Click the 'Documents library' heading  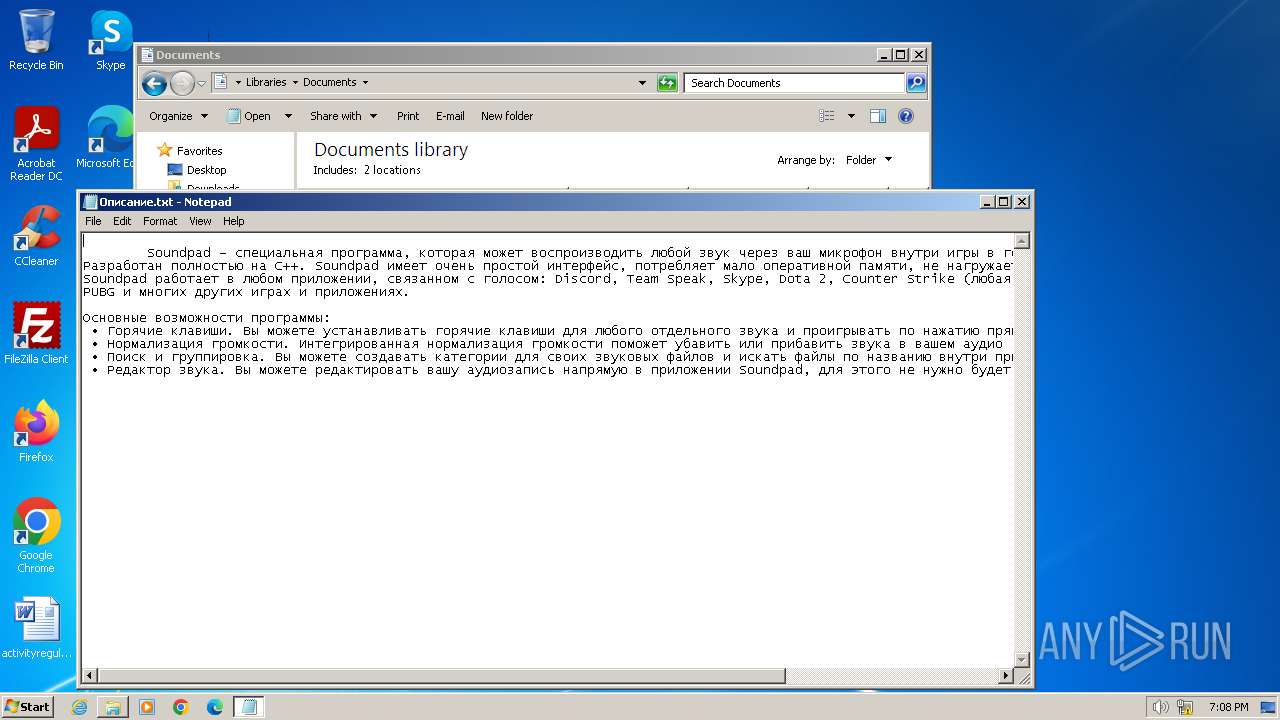point(391,150)
